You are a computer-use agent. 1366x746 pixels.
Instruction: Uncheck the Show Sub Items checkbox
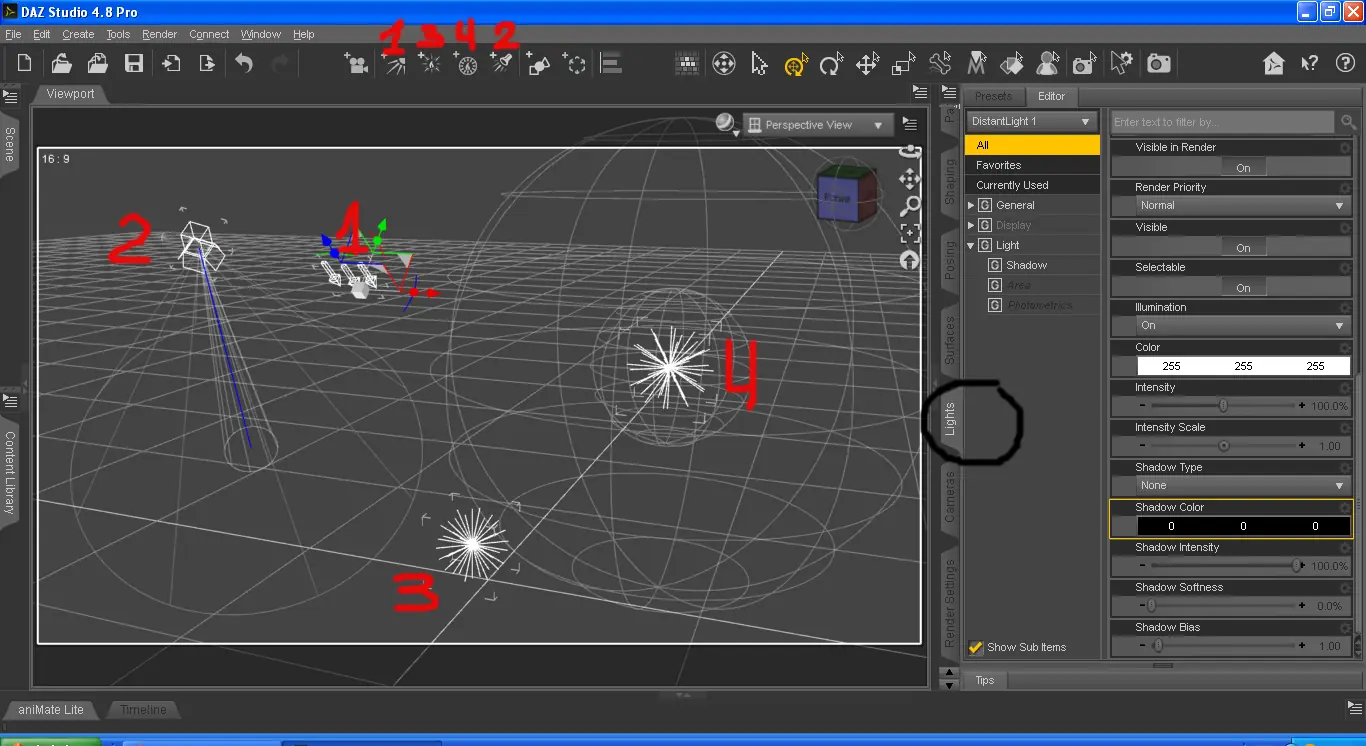click(976, 647)
